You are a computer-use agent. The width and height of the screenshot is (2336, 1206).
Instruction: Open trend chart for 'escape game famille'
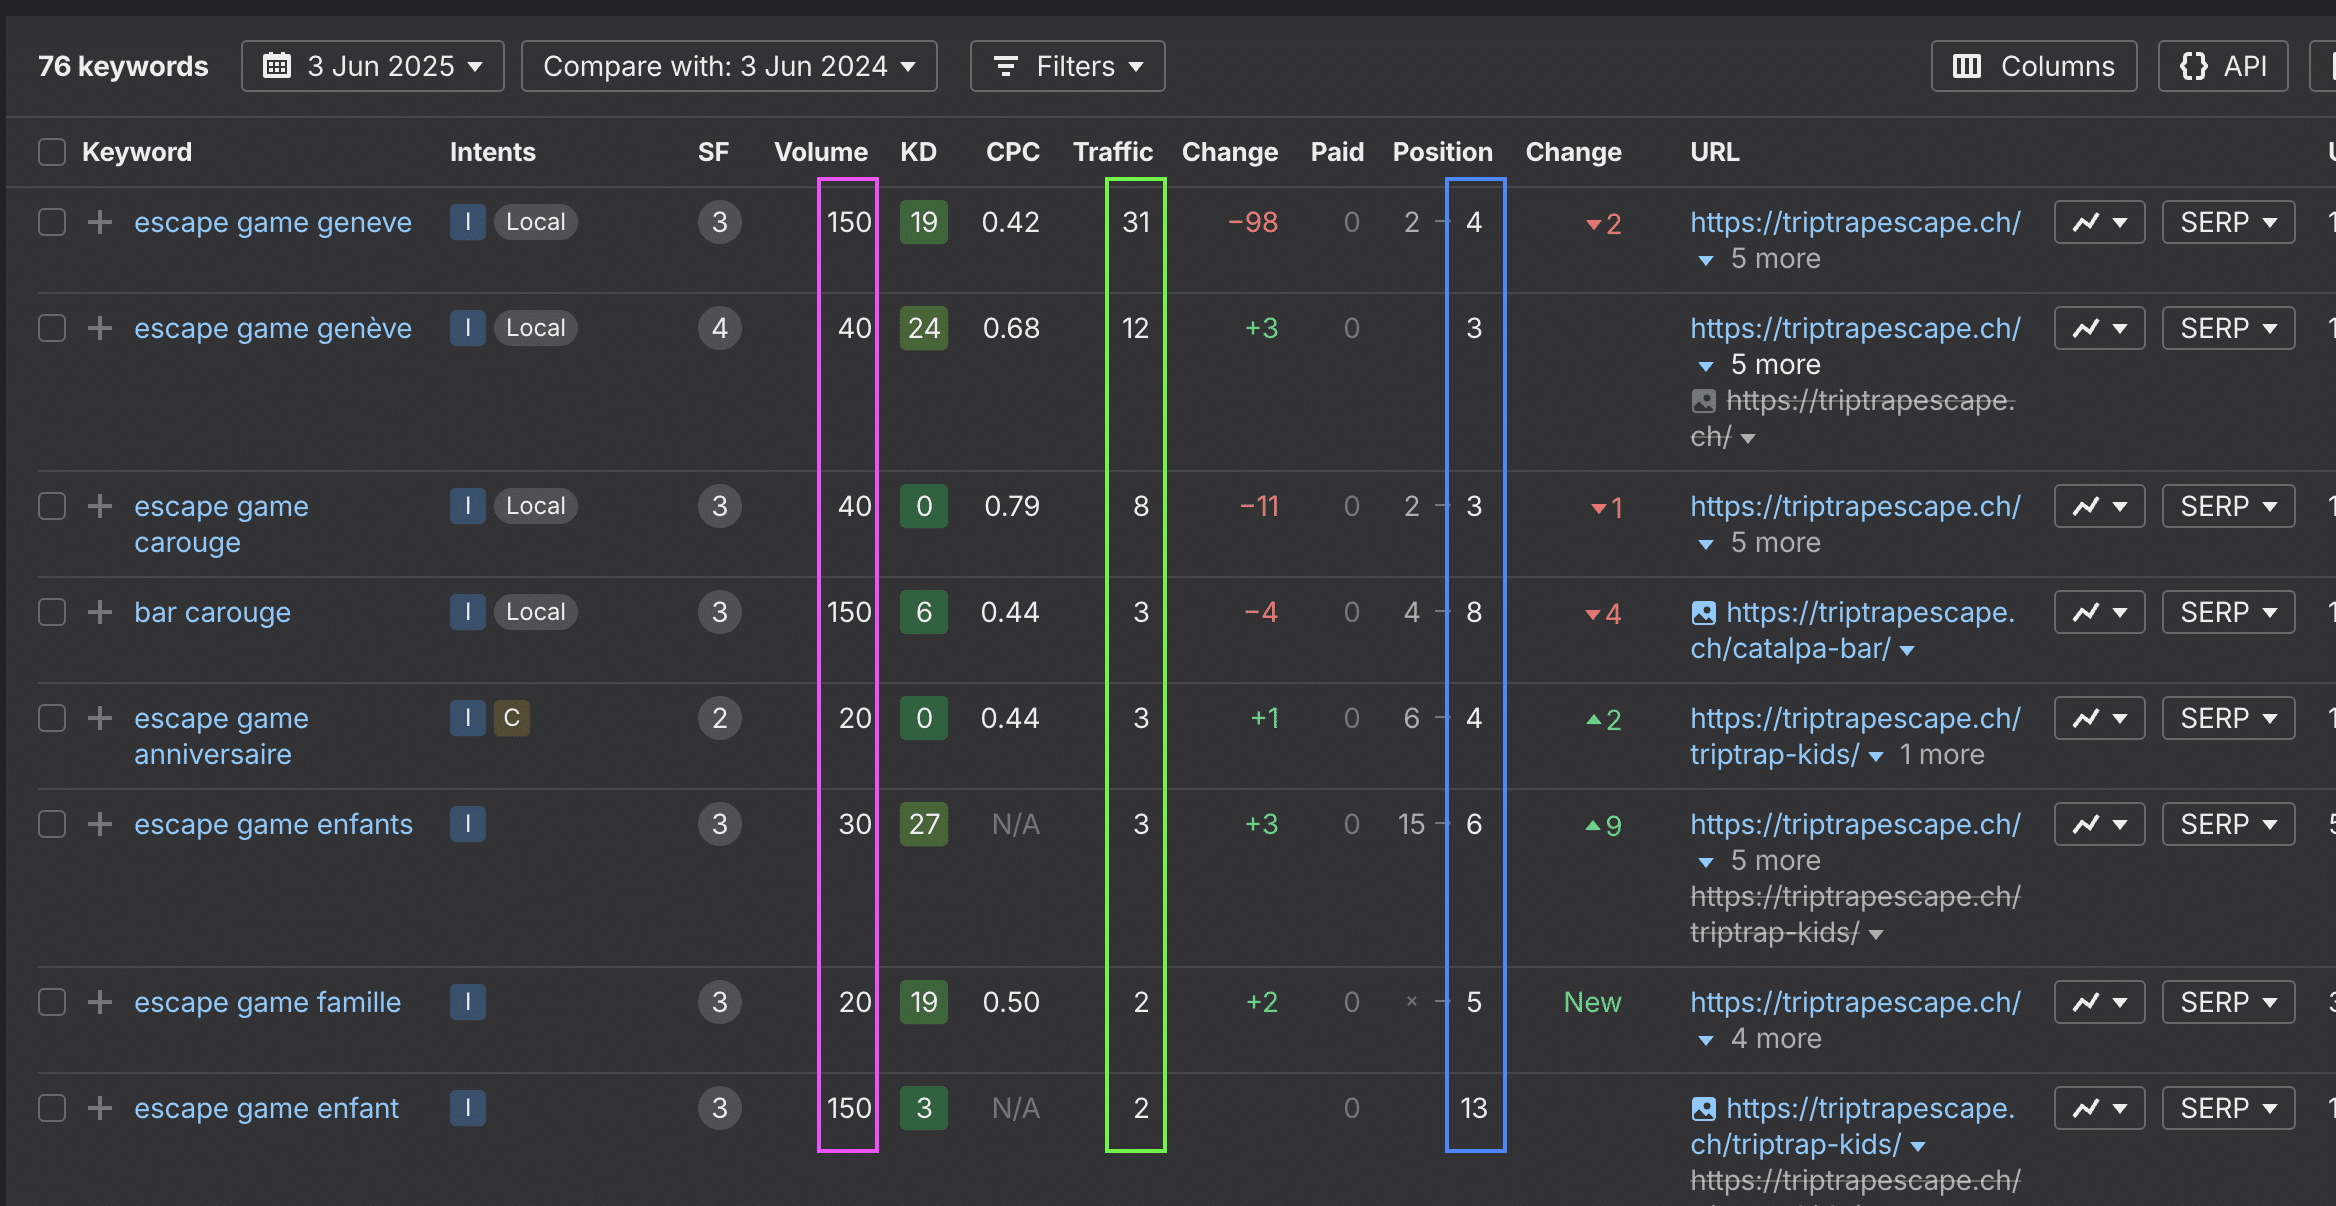point(2099,1002)
